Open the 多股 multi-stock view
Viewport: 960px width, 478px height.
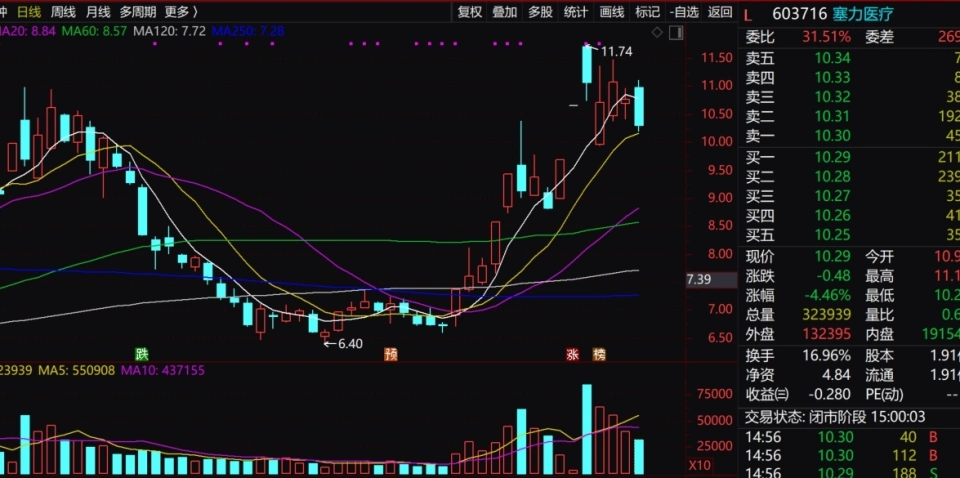pyautogui.click(x=540, y=12)
